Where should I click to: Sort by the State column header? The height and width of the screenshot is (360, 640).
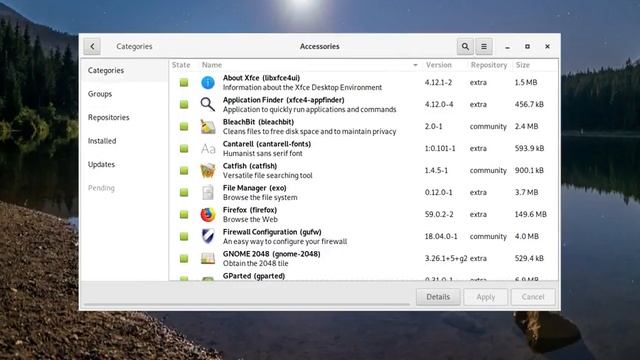181,65
